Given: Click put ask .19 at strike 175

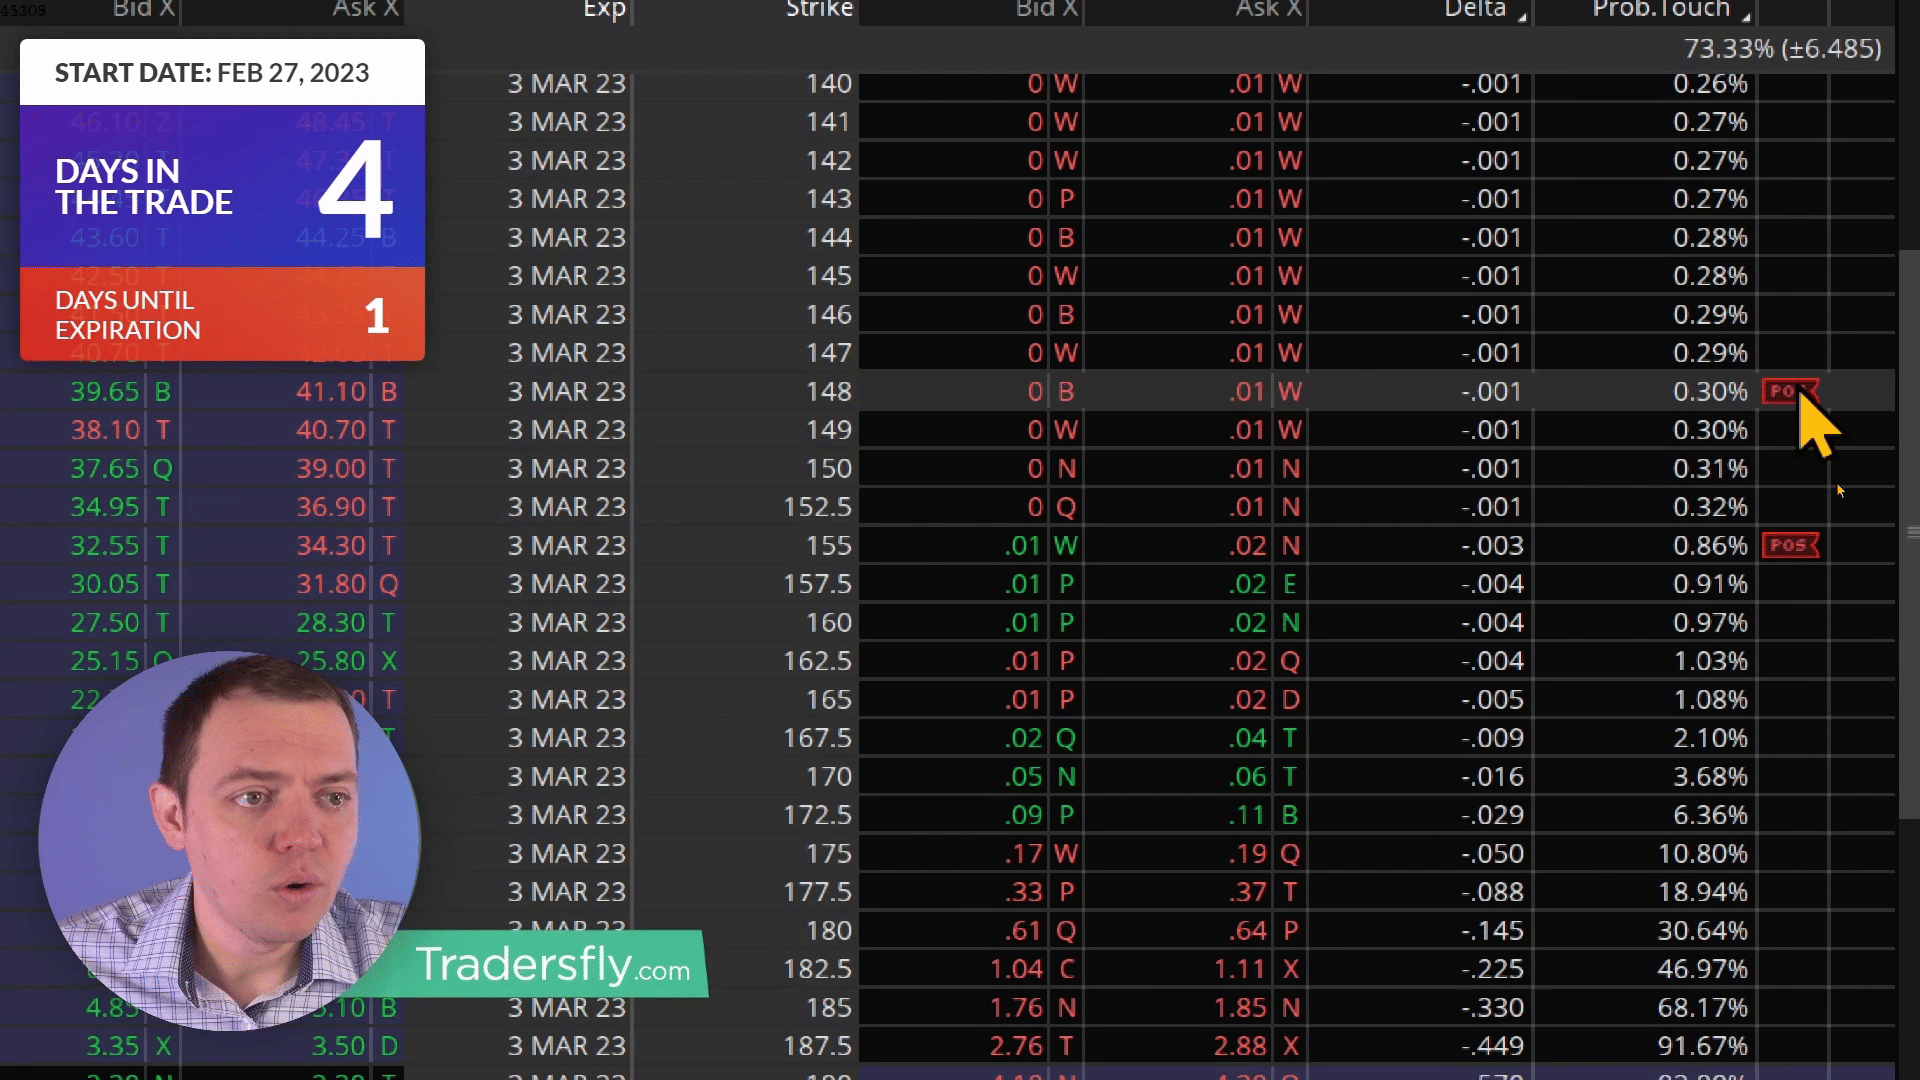Looking at the screenshot, I should click(x=1248, y=854).
